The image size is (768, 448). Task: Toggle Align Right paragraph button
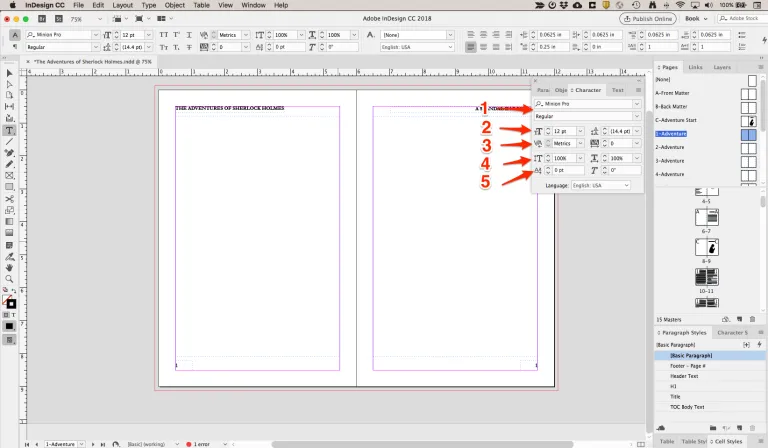tap(496, 35)
